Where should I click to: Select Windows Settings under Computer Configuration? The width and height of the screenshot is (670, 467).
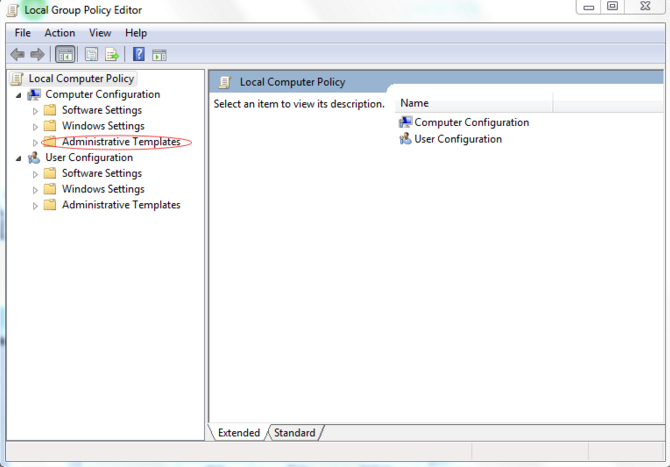(x=103, y=126)
